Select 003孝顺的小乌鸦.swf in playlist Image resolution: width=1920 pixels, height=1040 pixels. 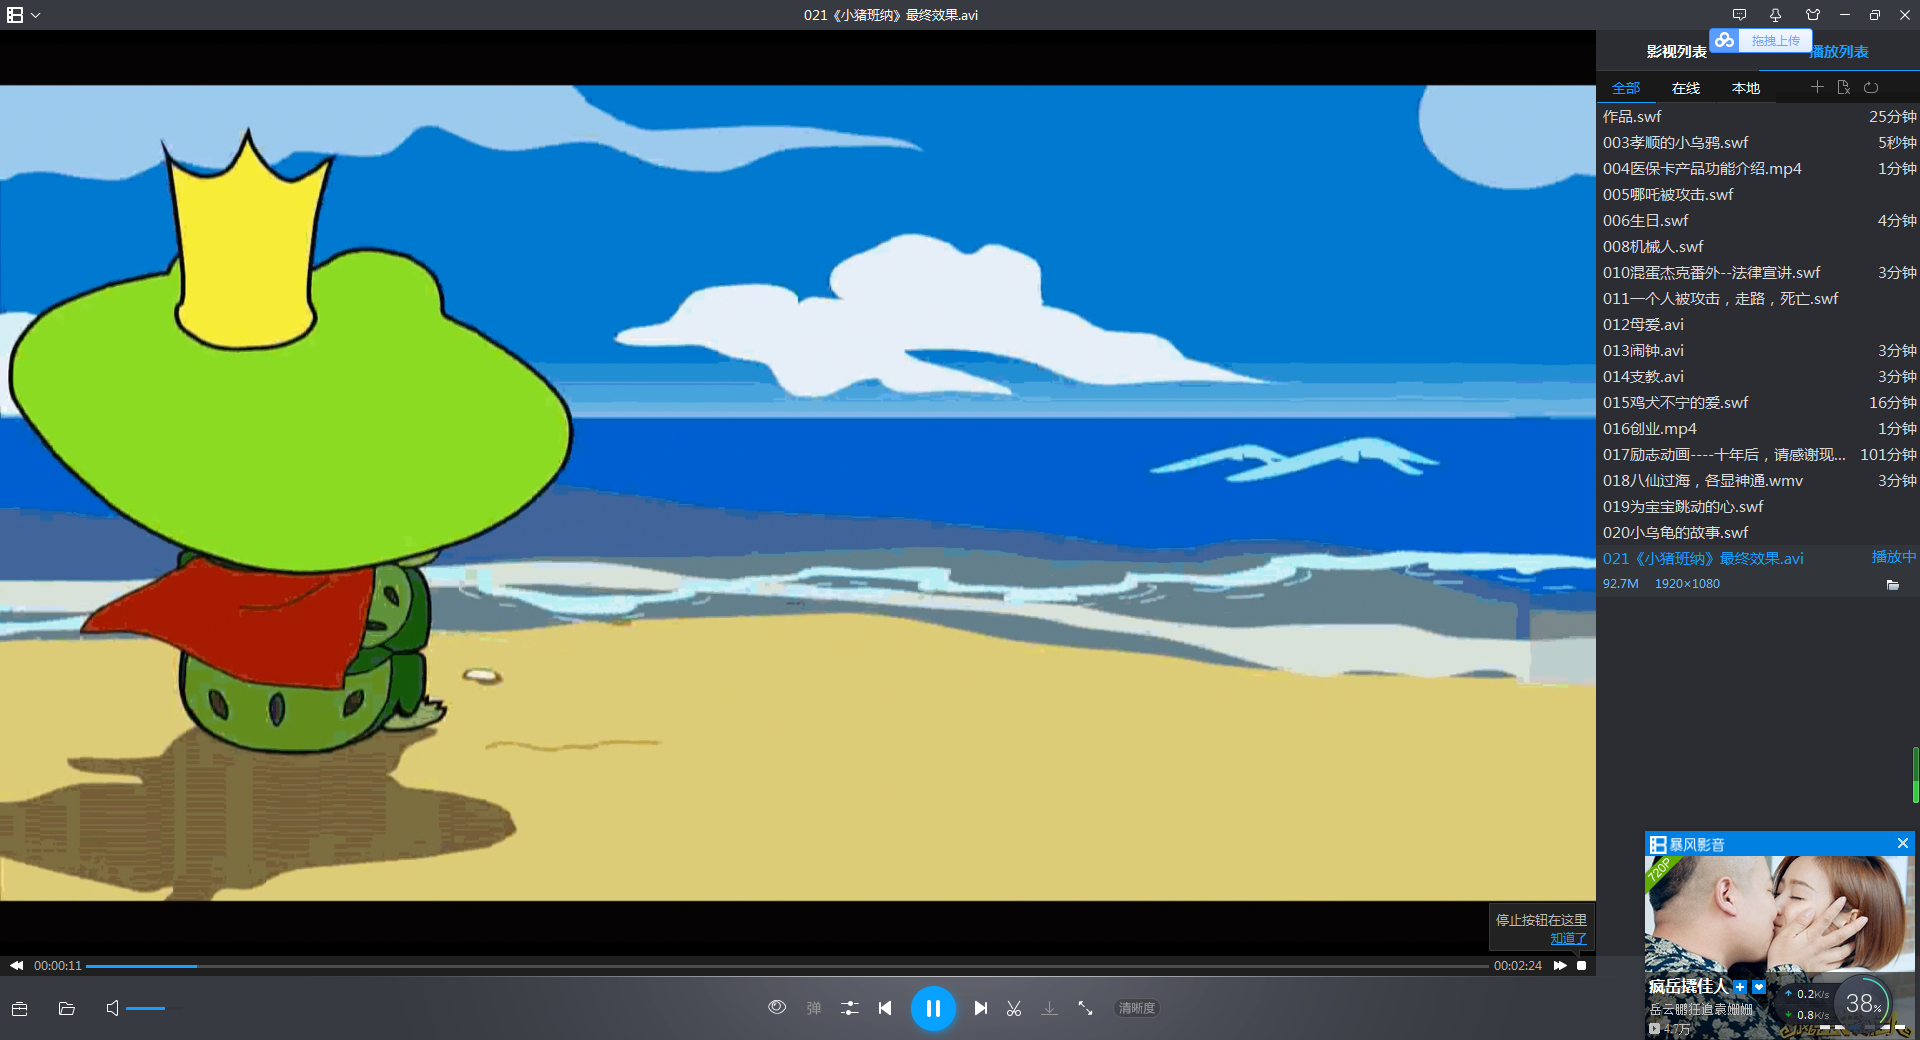pos(1758,143)
